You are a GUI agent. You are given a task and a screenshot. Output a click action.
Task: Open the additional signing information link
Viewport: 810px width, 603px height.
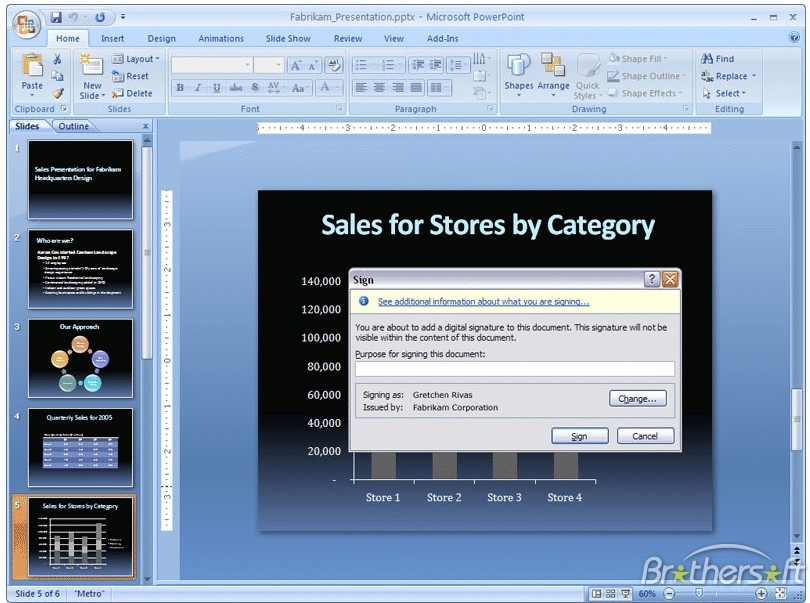pos(484,302)
